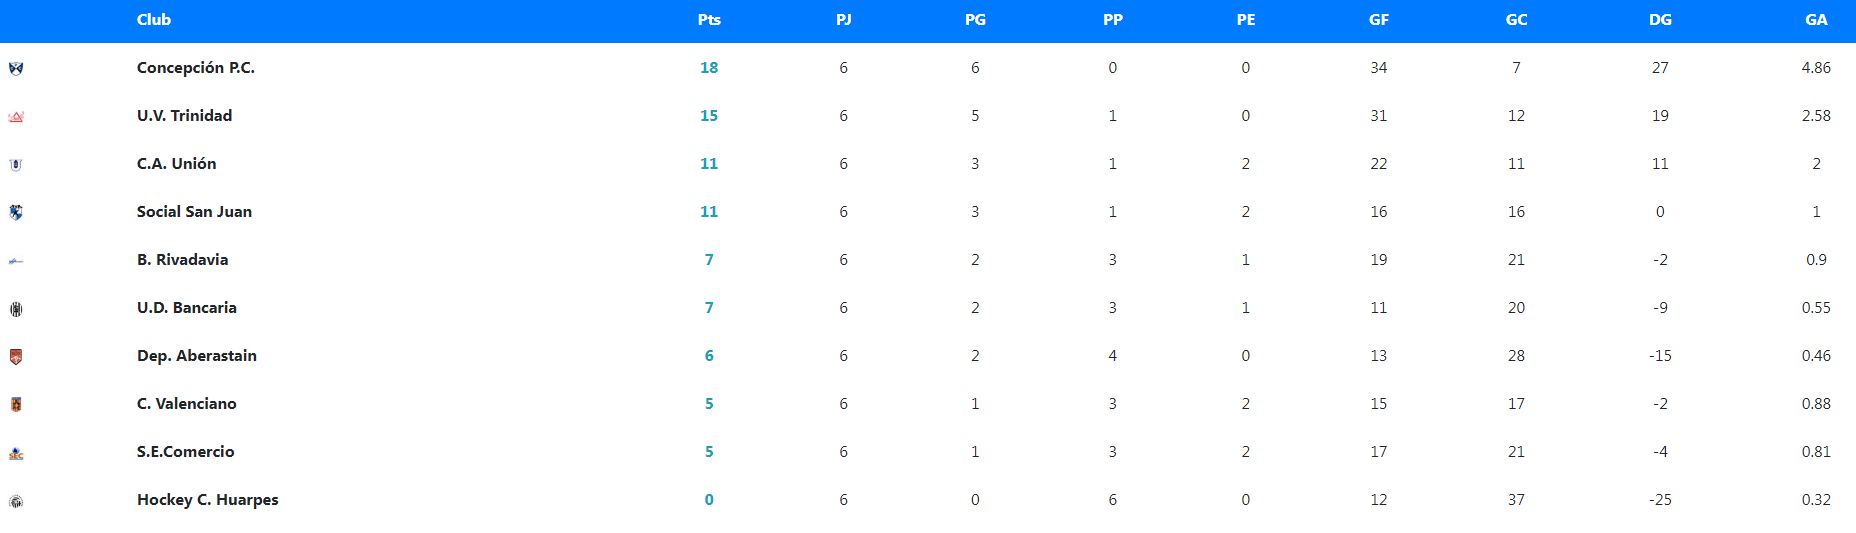Click the Social San Juan crest icon
Image resolution: width=1856 pixels, height=533 pixels.
pyautogui.click(x=16, y=212)
